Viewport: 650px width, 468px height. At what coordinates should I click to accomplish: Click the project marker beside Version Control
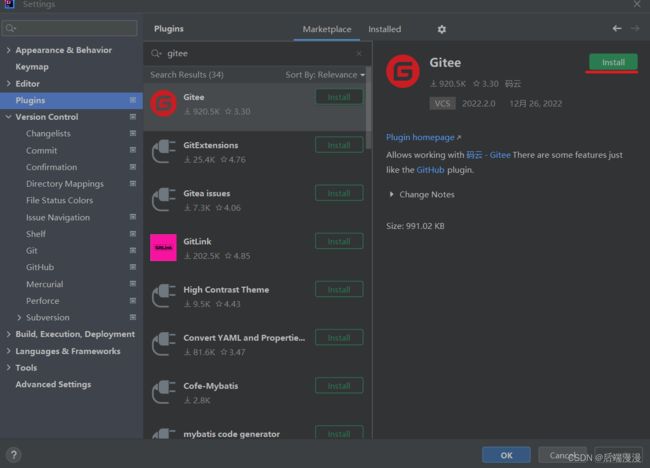[x=133, y=117]
